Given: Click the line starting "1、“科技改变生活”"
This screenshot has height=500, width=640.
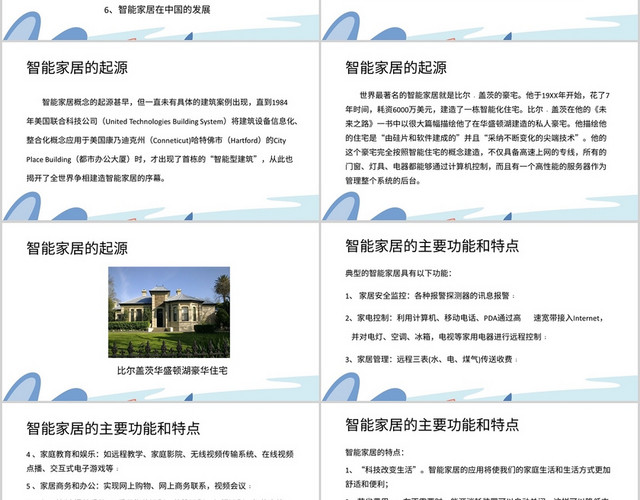Looking at the screenshot, I should (478, 470).
